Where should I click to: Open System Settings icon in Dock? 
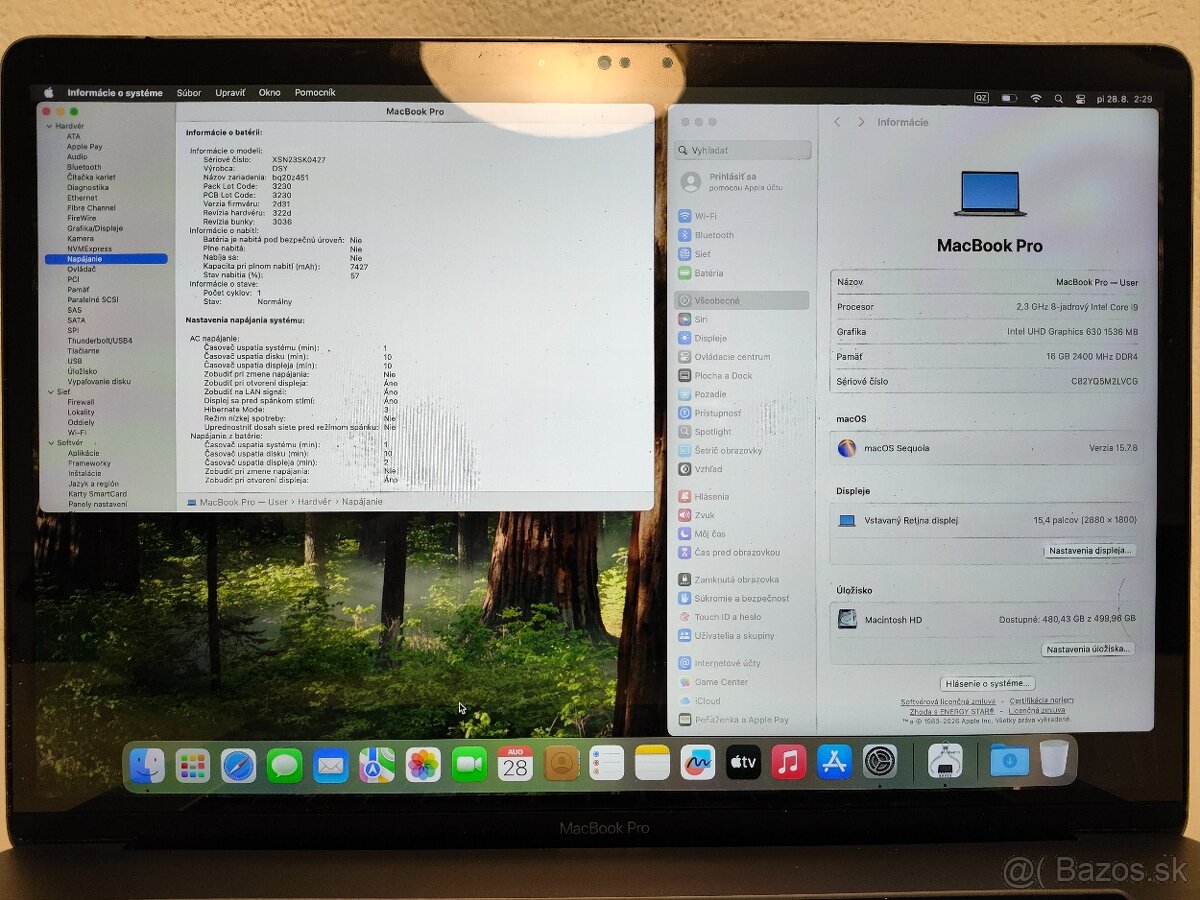point(880,761)
